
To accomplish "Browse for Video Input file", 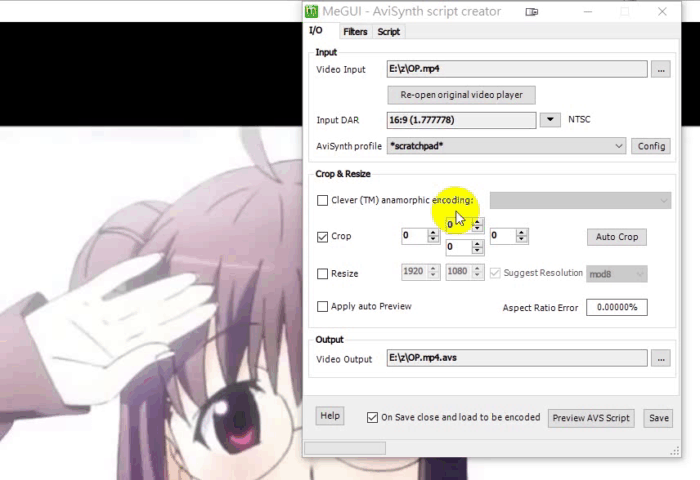I will (661, 70).
